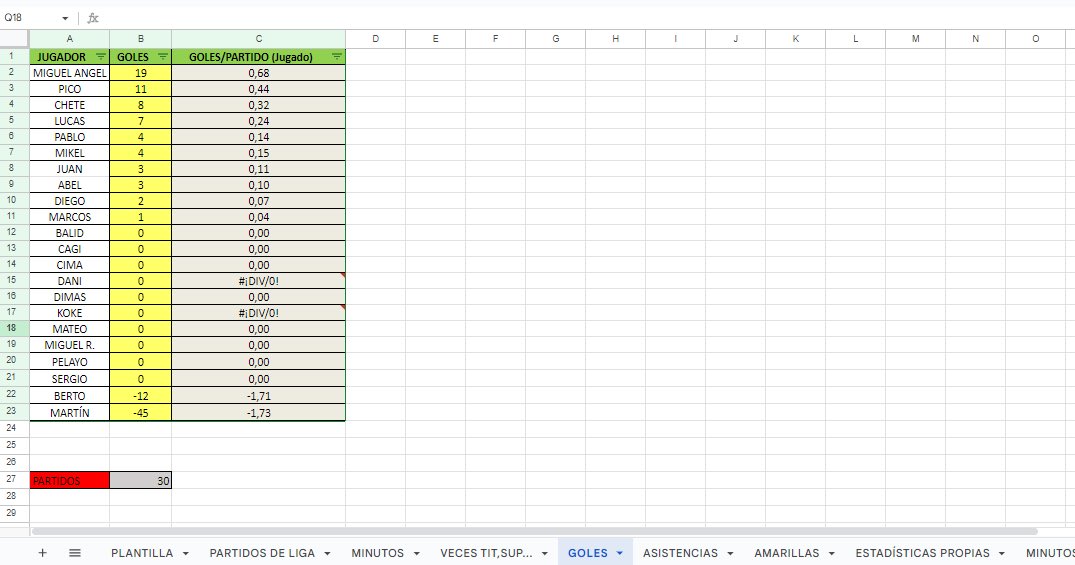Select column M header
This screenshot has height=565, width=1075.
tap(915, 39)
